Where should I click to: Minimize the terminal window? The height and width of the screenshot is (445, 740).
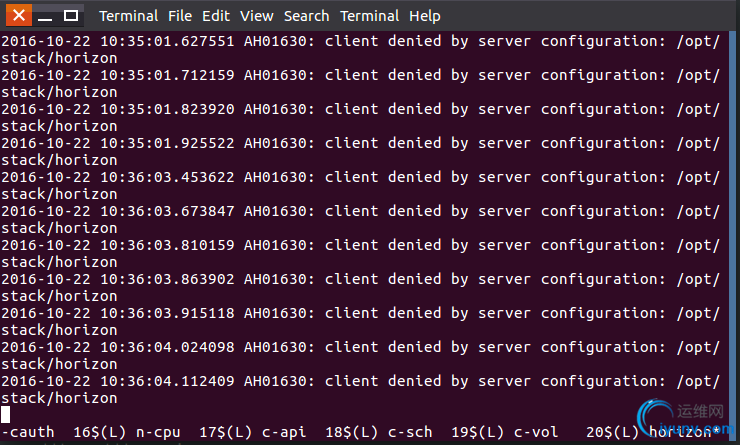click(45, 17)
